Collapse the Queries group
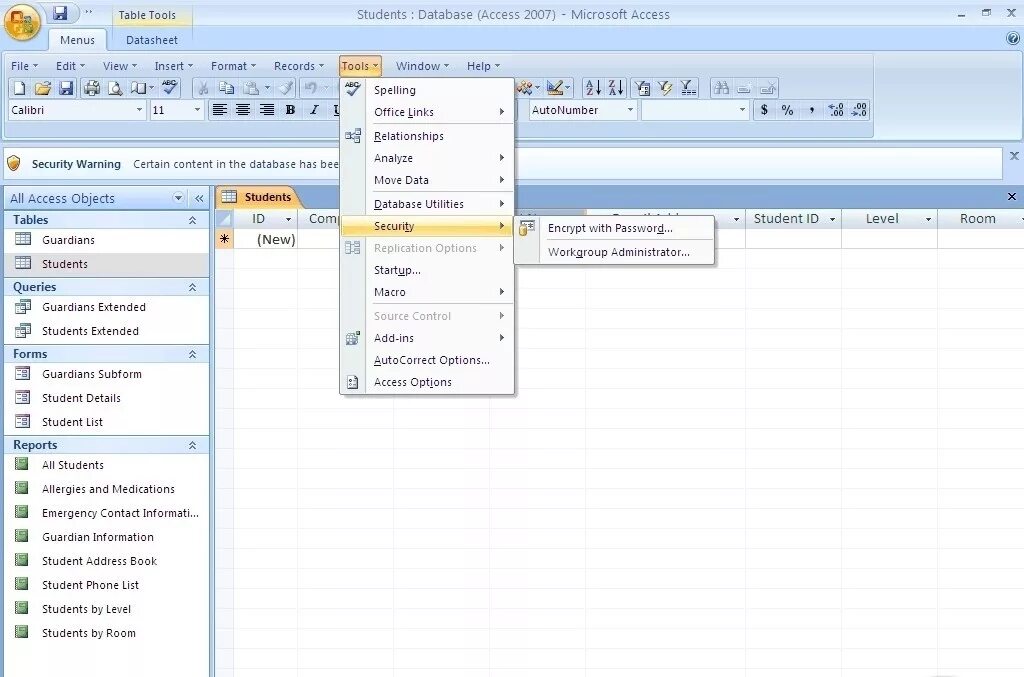Viewport: 1024px width, 677px height. pos(192,287)
